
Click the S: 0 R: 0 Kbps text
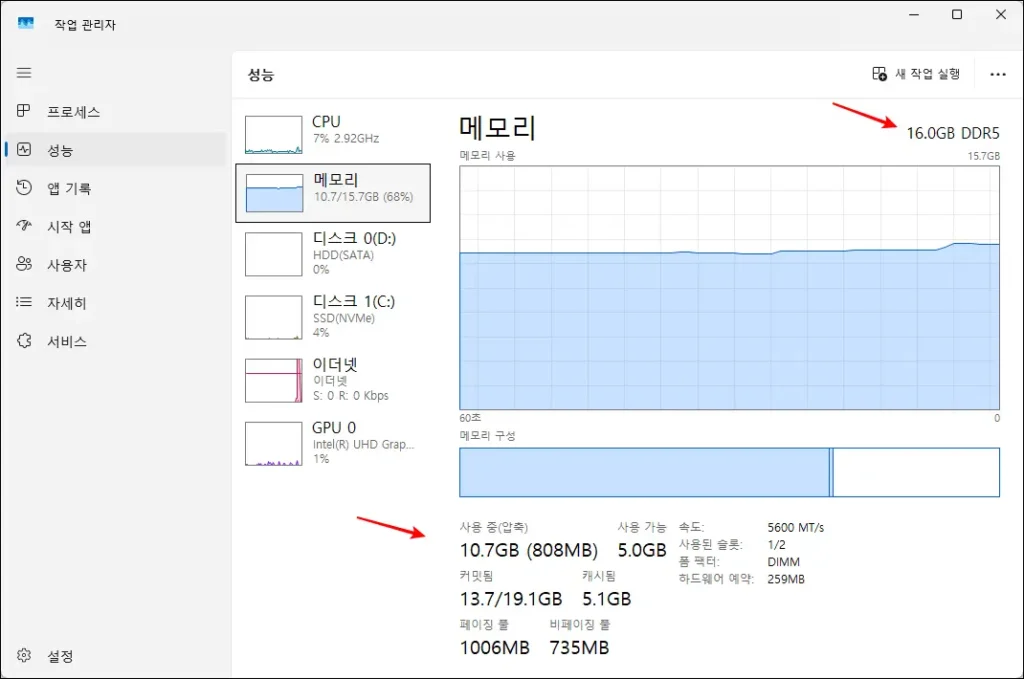pos(351,396)
